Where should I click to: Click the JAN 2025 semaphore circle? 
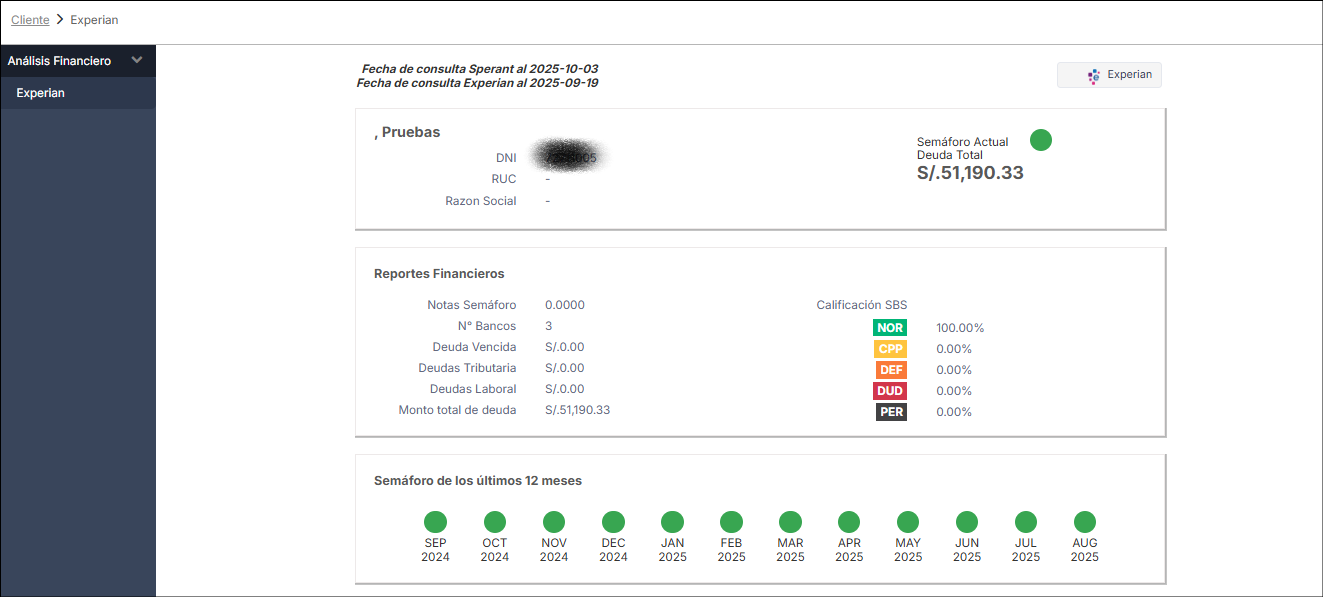pyautogui.click(x=672, y=522)
